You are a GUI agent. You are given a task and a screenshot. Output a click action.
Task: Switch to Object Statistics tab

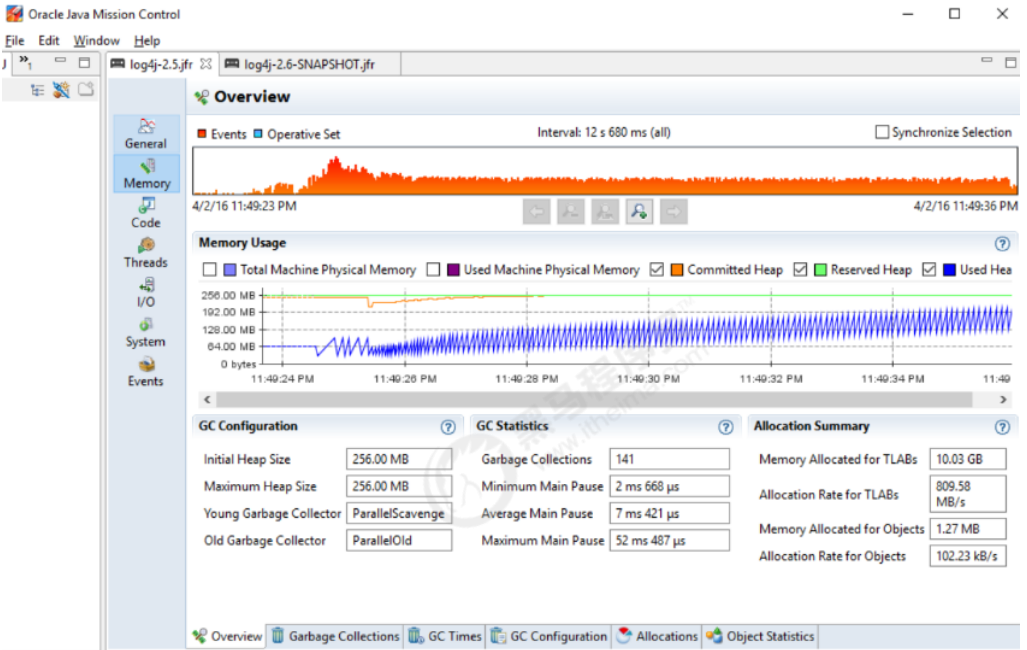click(x=760, y=636)
